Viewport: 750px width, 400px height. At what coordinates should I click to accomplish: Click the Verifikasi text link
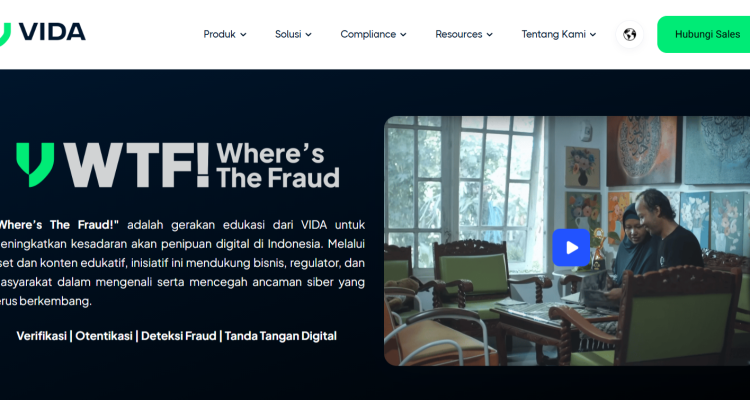pos(42,336)
